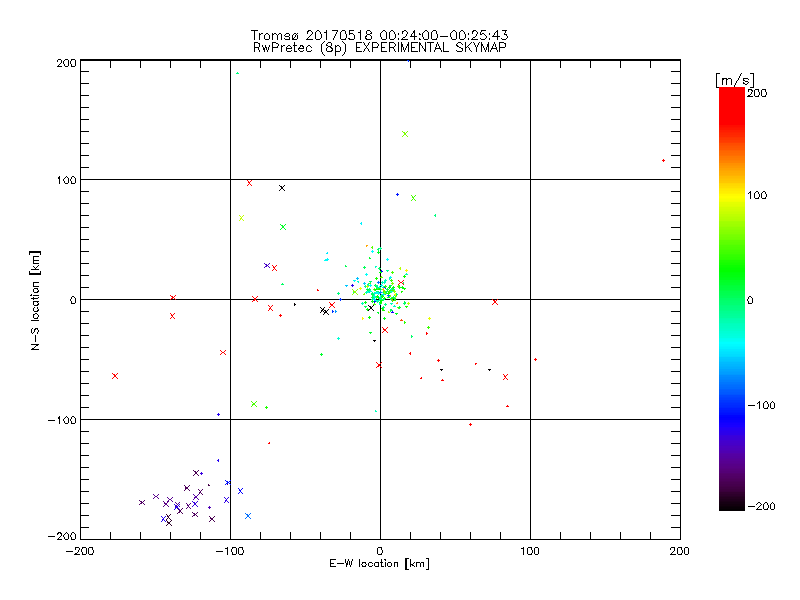
Task: Click the E-W axis tick label '-200'
Action: pos(80,552)
